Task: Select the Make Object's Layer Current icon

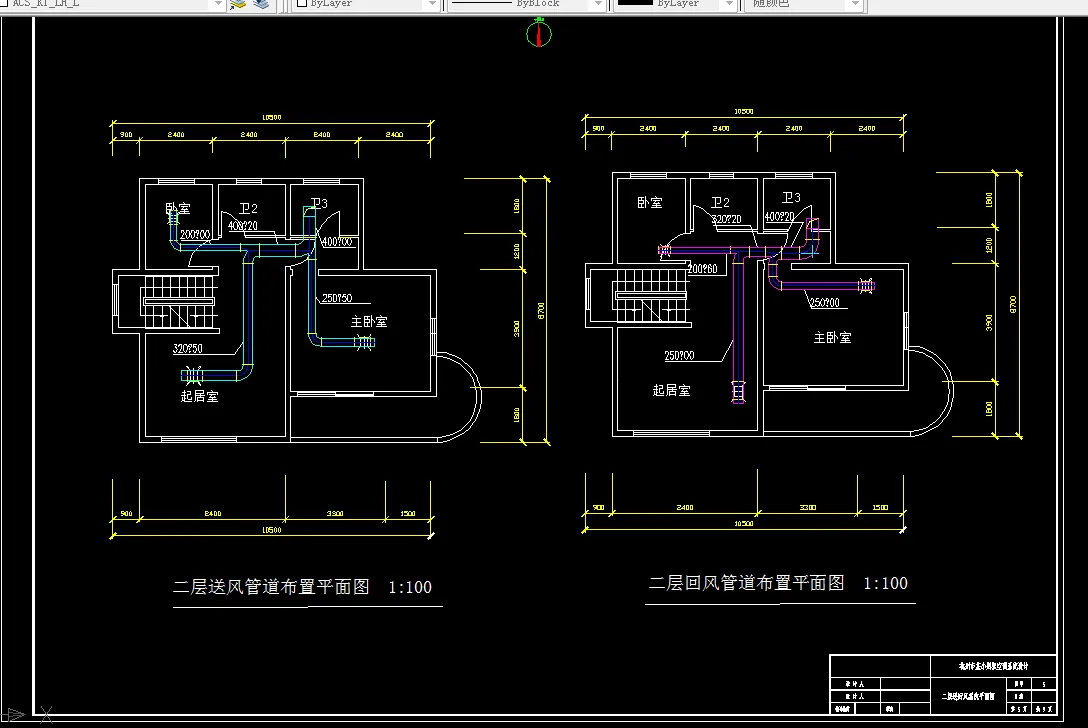Action: [236, 6]
